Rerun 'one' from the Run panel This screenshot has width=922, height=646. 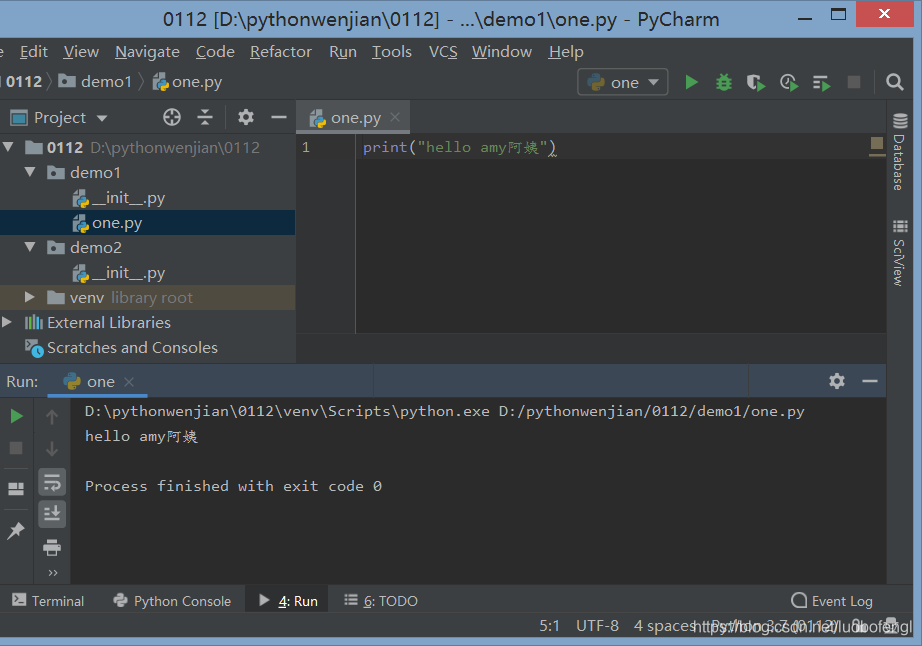click(16, 416)
